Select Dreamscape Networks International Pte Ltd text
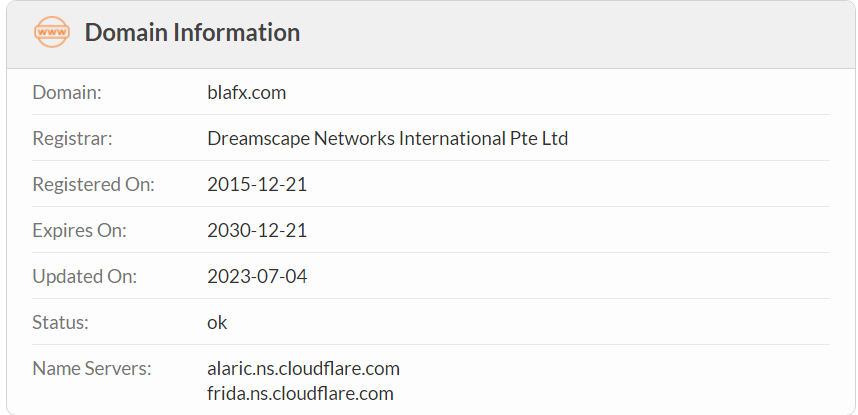The height and width of the screenshot is (415, 858). click(x=387, y=139)
